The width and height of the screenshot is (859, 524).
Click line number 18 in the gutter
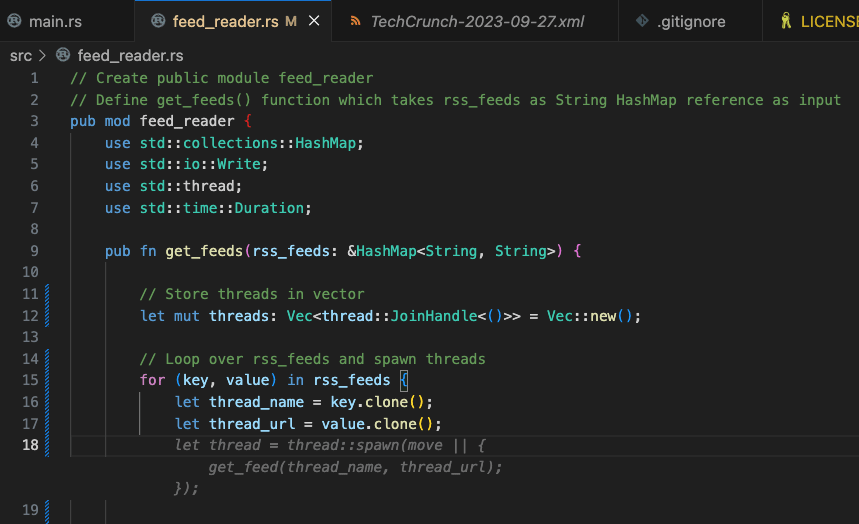pyautogui.click(x=30, y=445)
